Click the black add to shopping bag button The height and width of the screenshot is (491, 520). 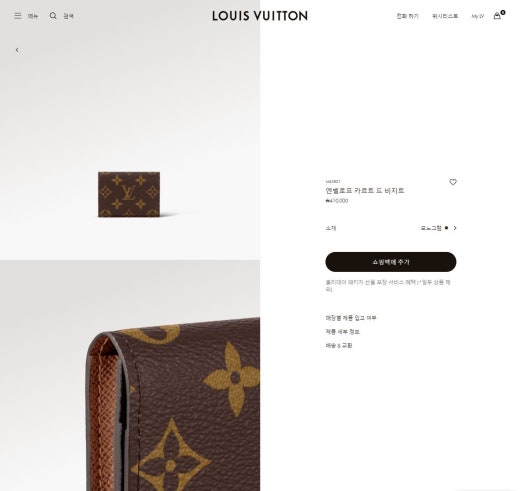click(391, 262)
